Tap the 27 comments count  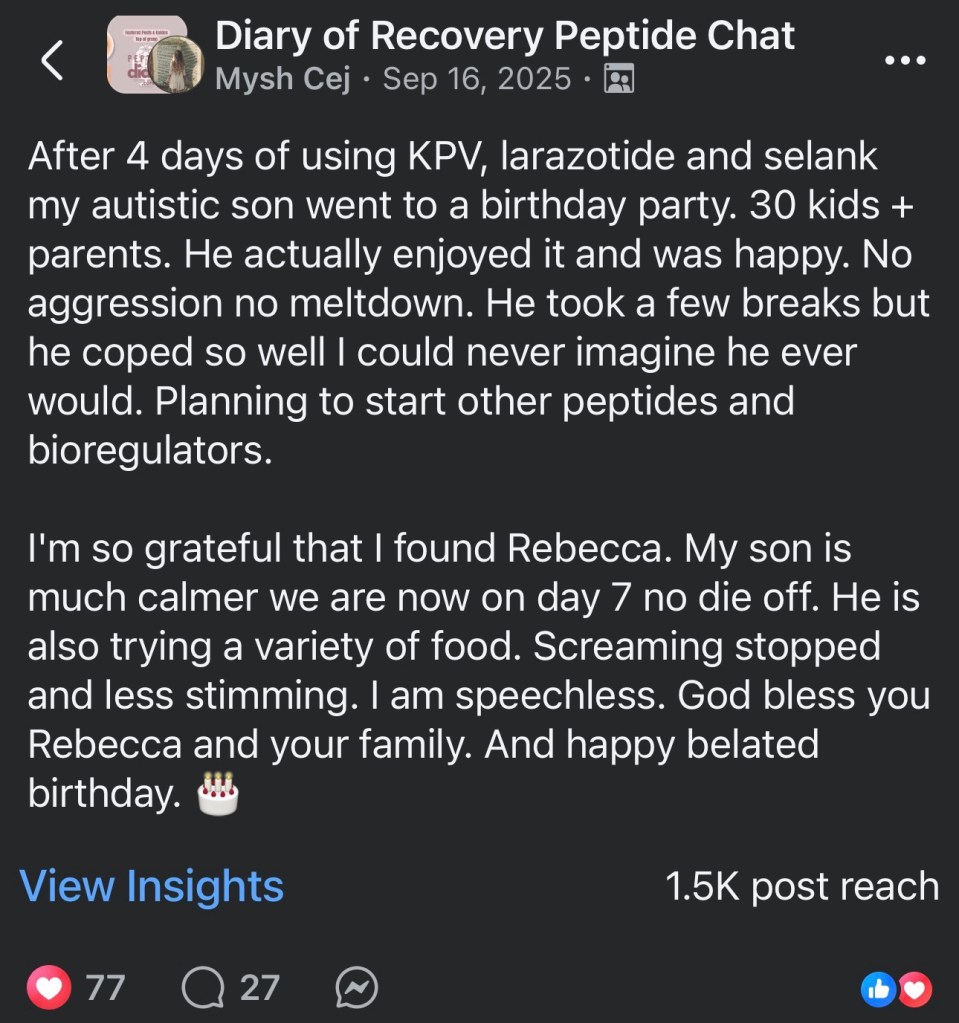pos(260,988)
